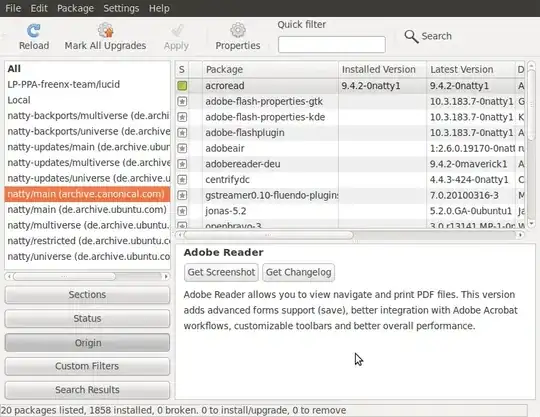The image size is (540, 417).
Task: Click the package list horizontal scrollbar
Action: (269, 235)
